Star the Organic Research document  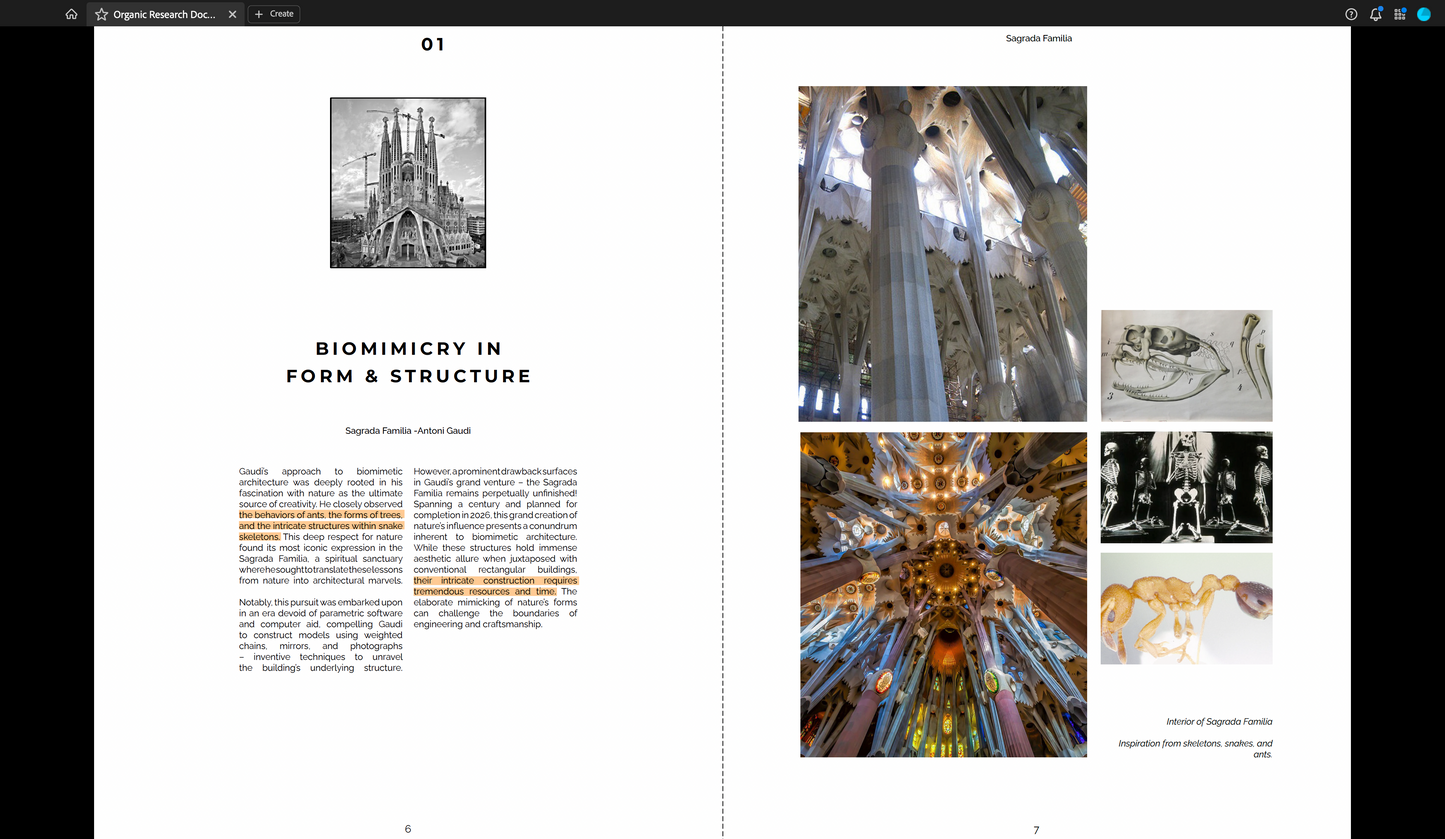(101, 14)
